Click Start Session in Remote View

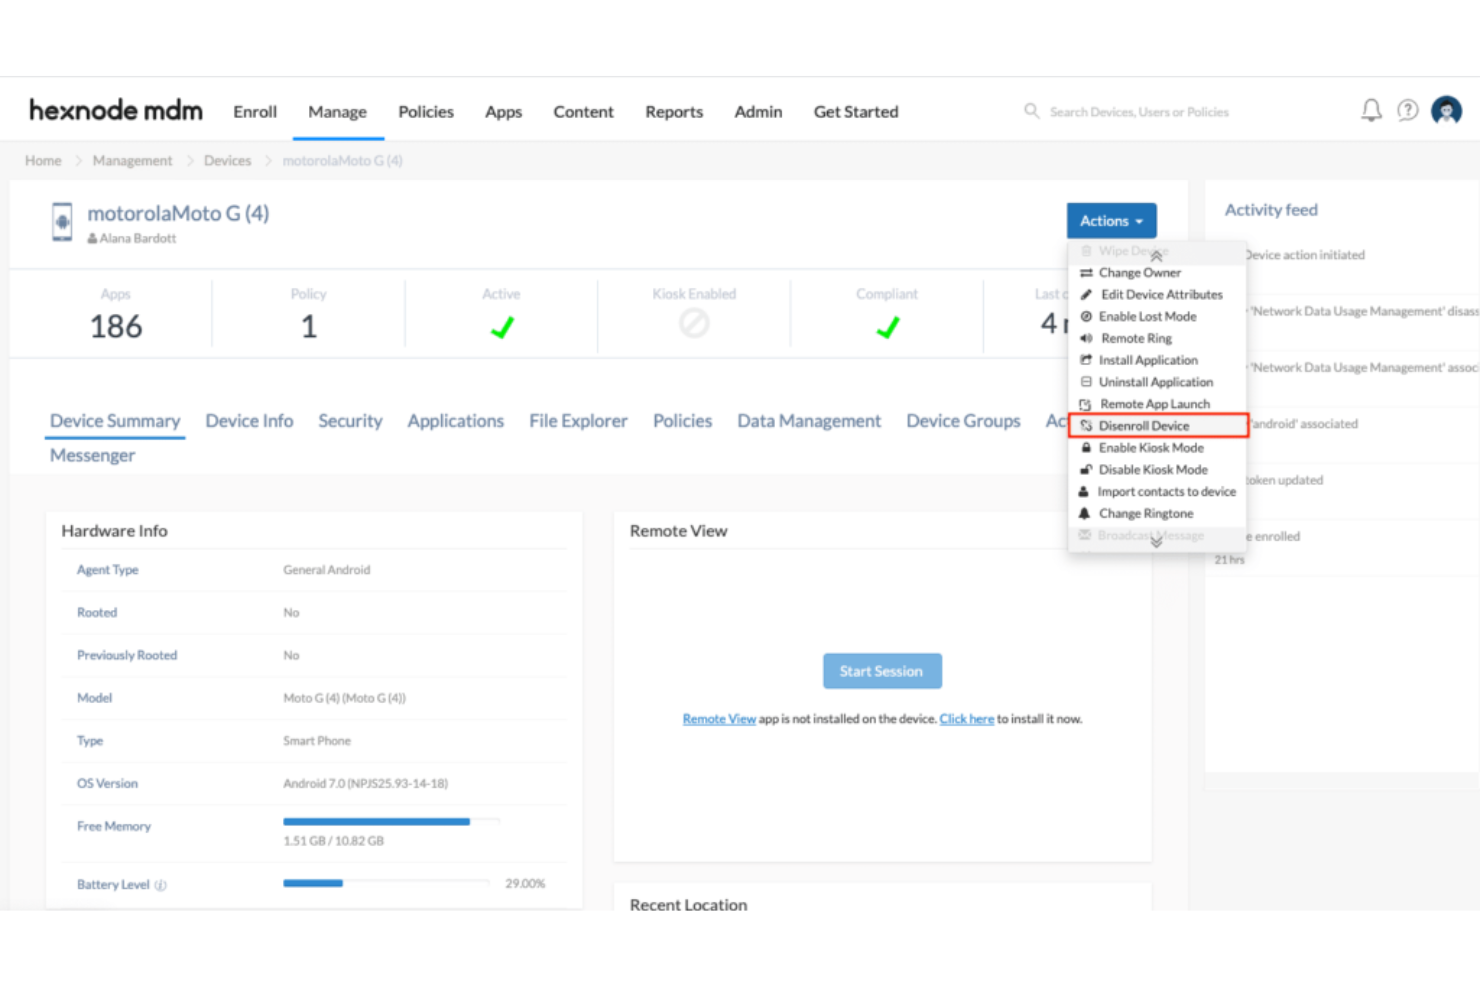pyautogui.click(x=882, y=670)
